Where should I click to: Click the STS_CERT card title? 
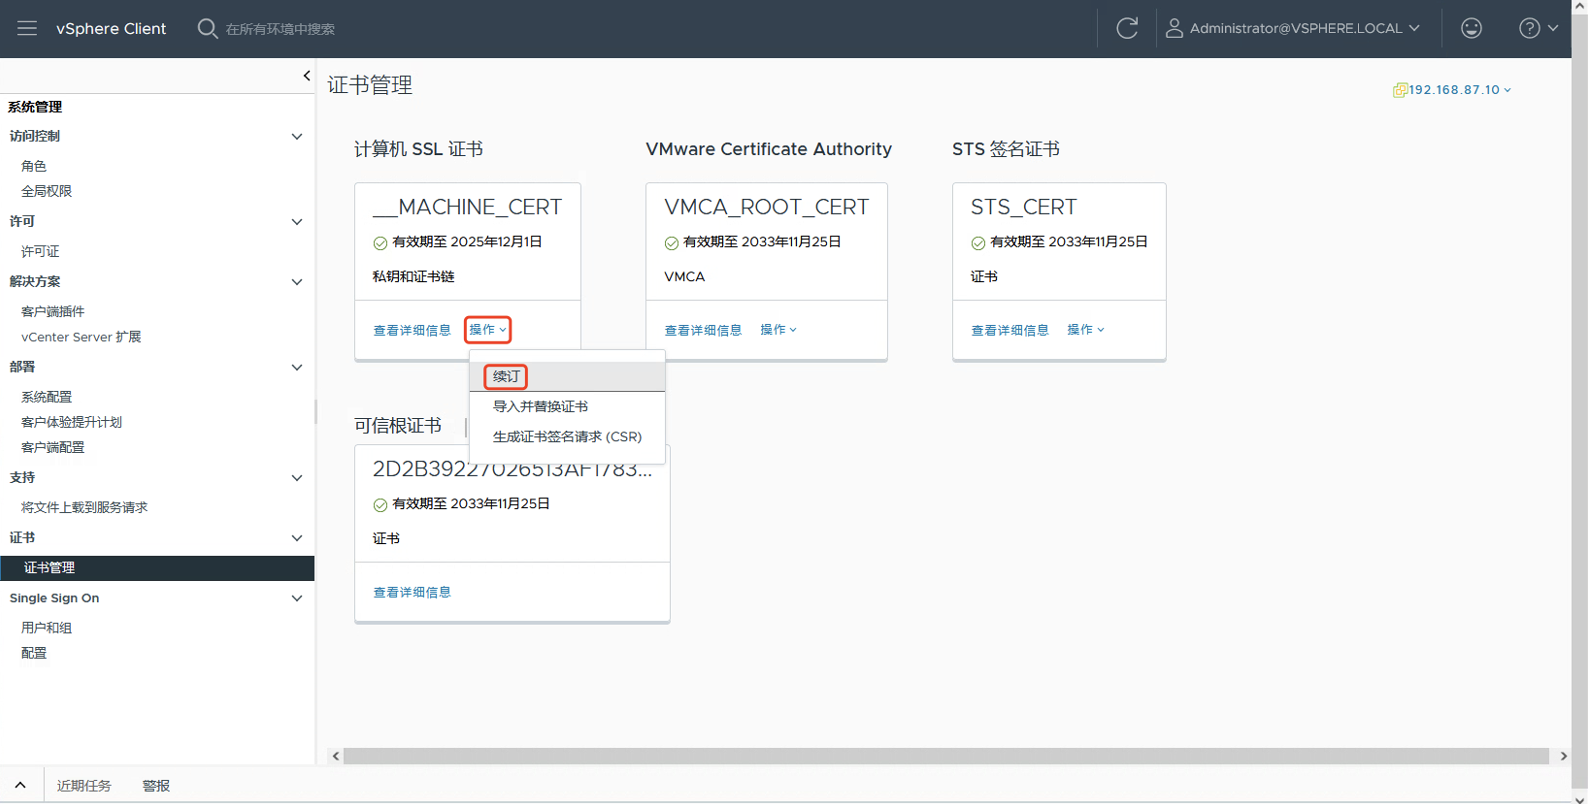coord(1023,207)
